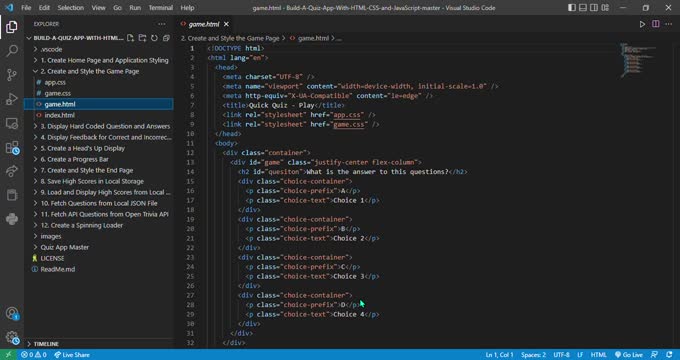The width and height of the screenshot is (680, 360).
Task: Open the Run and Debug view
Action: coord(12,99)
